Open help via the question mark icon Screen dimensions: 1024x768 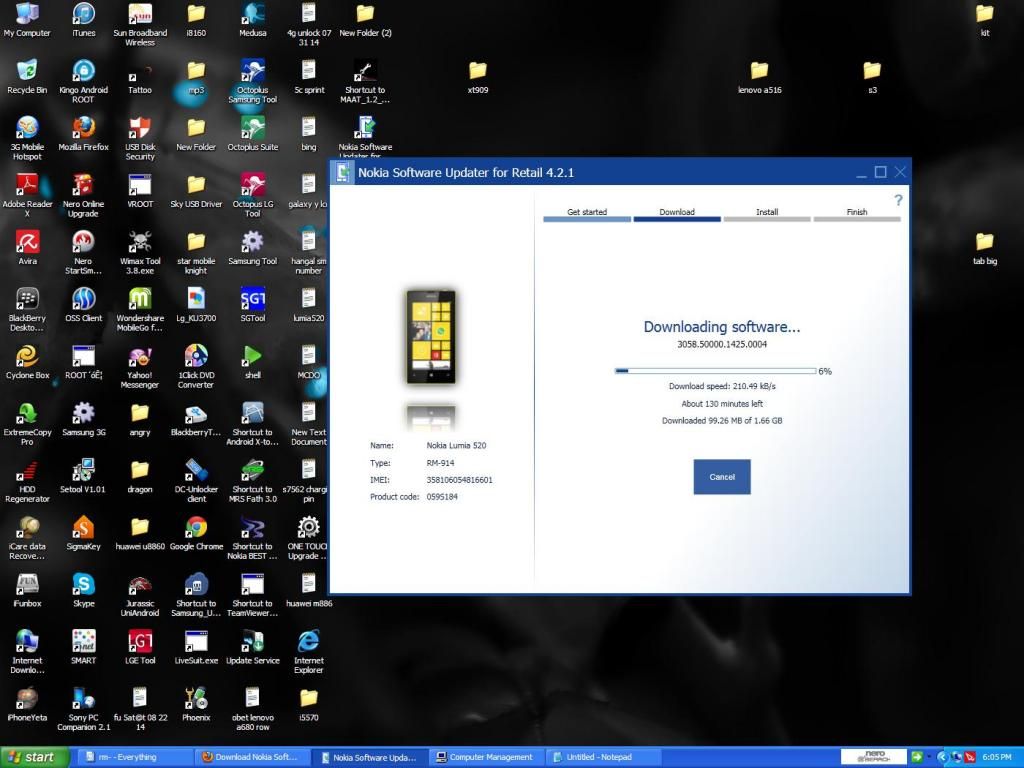point(898,200)
